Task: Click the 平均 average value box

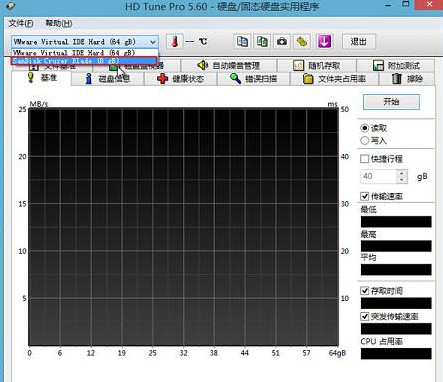Action: [396, 270]
